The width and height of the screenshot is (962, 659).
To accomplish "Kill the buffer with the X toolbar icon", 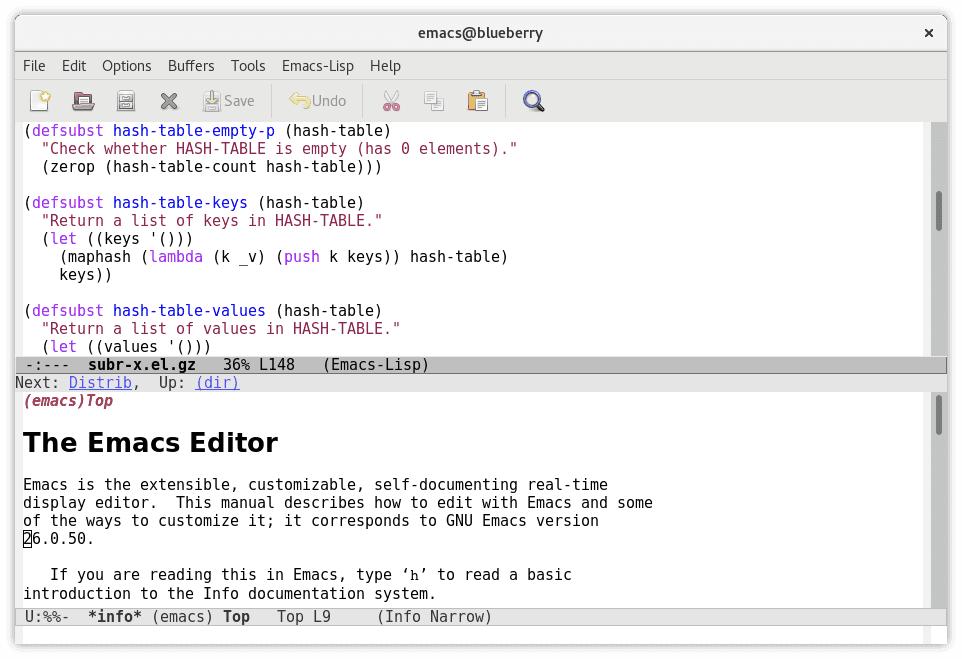I will point(169,101).
